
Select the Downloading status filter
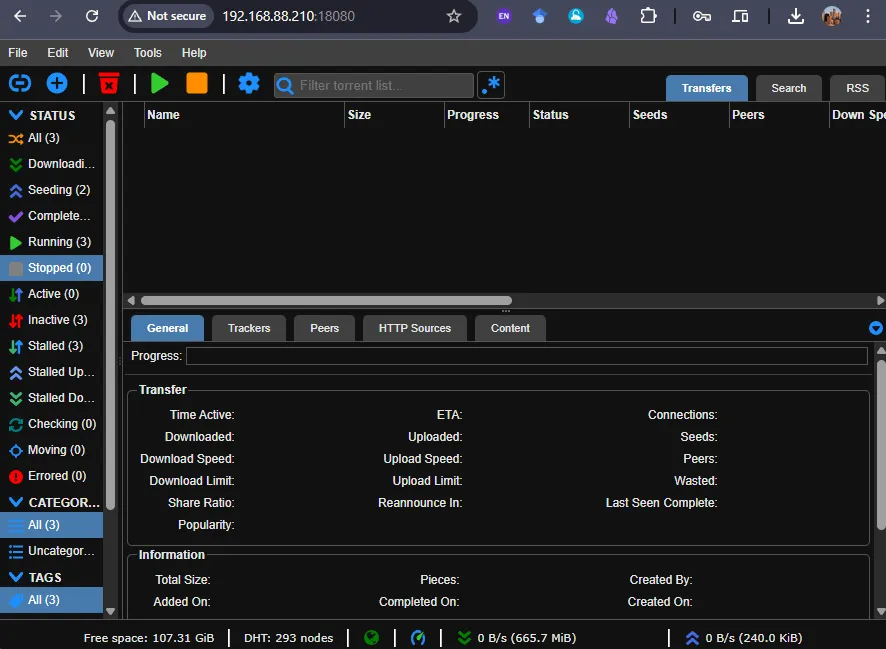(51, 164)
